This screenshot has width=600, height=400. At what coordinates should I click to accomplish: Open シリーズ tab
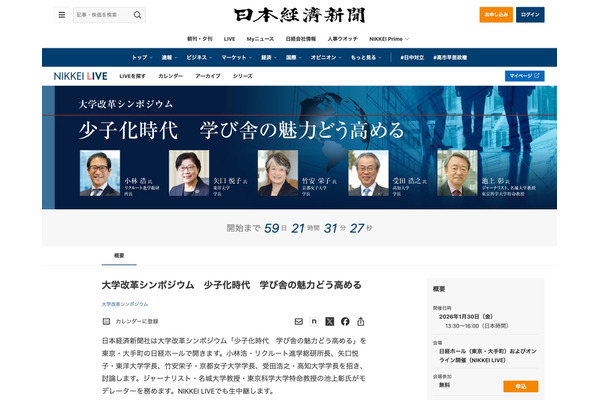(243, 76)
